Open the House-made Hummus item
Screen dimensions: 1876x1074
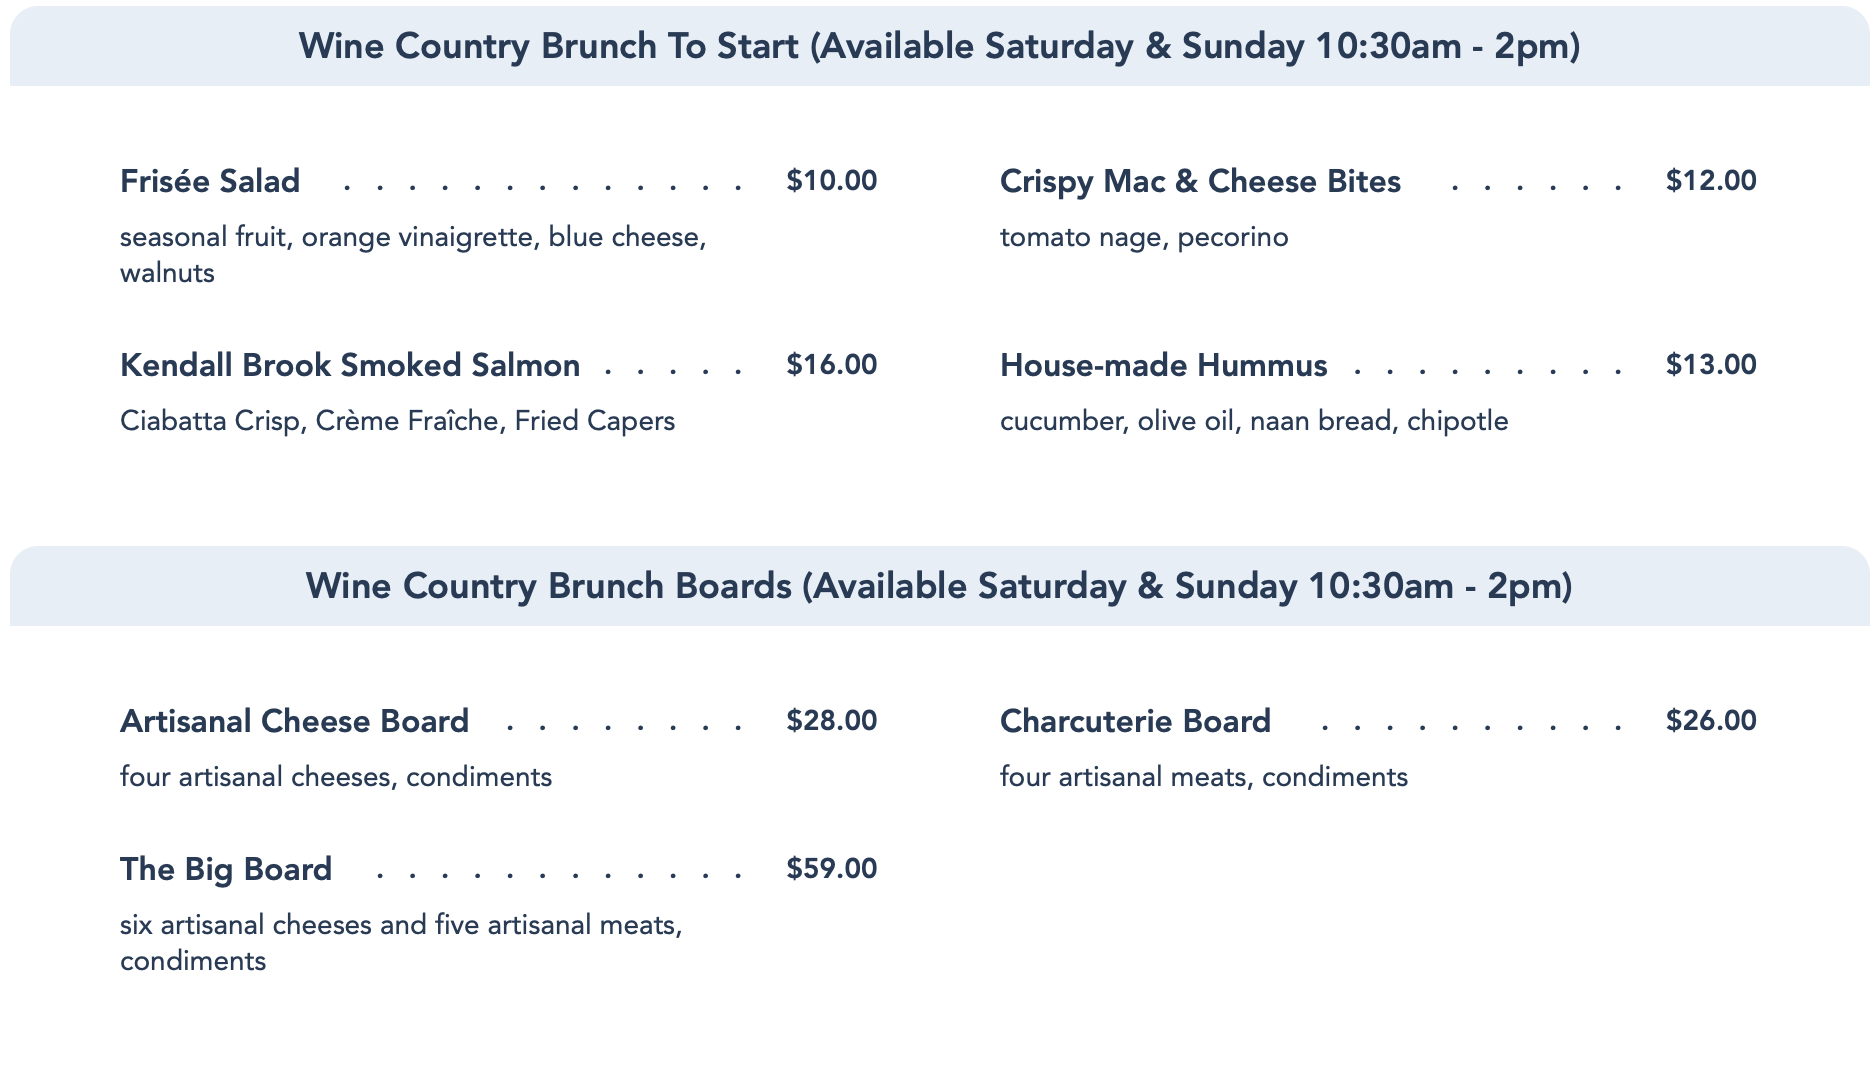[1163, 365]
